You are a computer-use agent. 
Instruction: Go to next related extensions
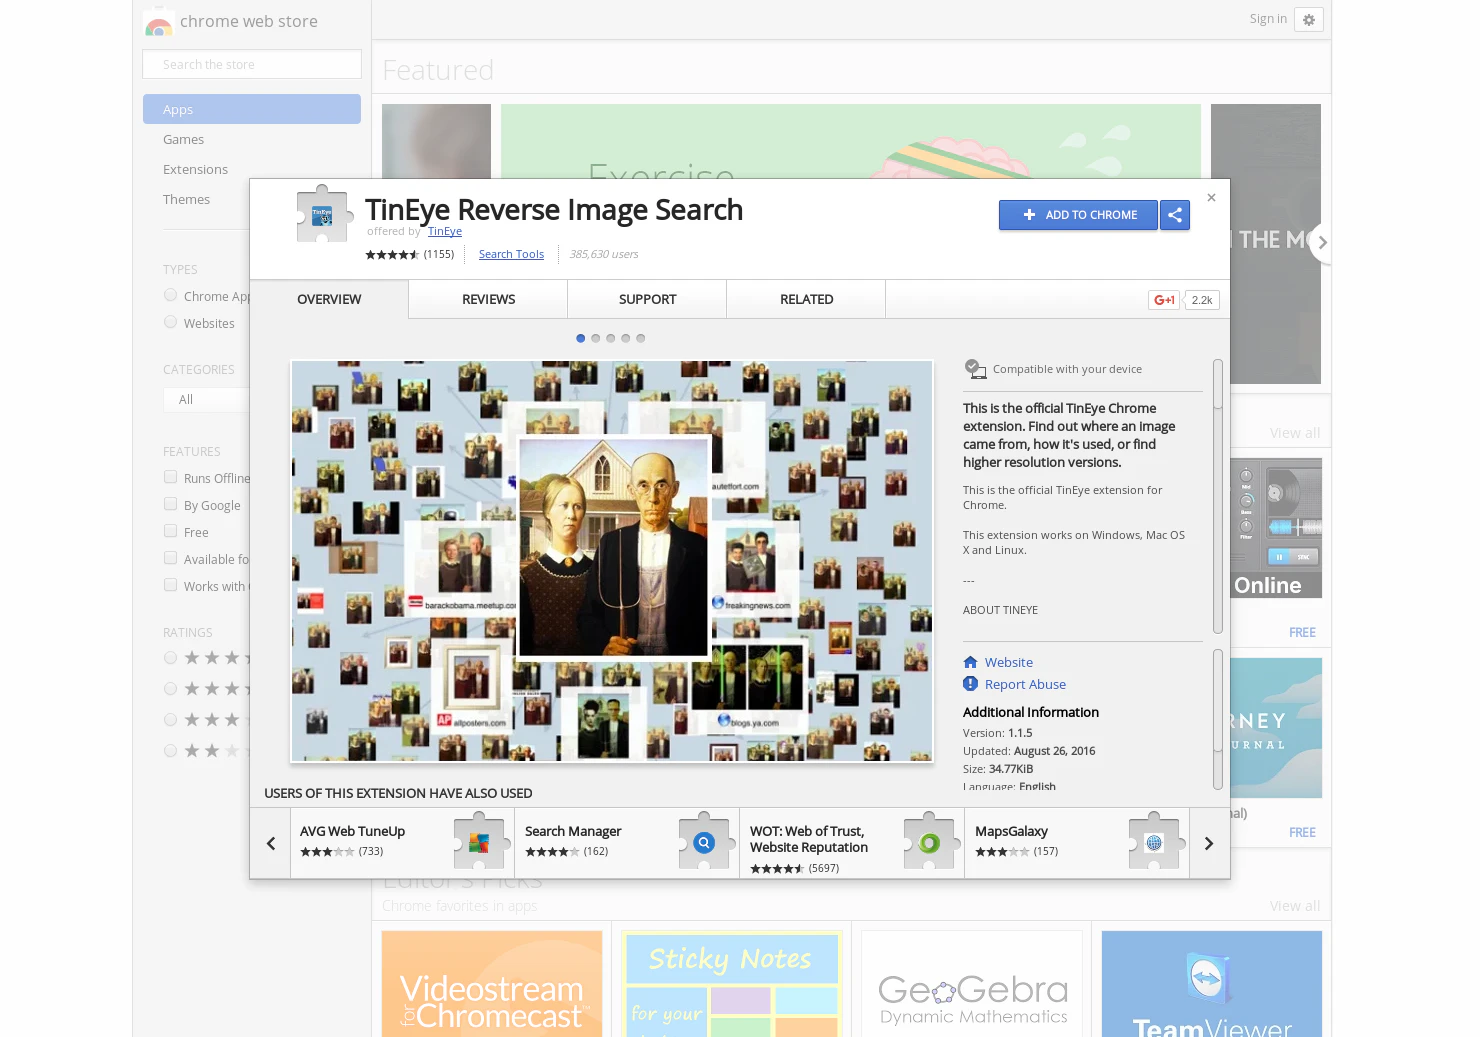coord(1209,843)
